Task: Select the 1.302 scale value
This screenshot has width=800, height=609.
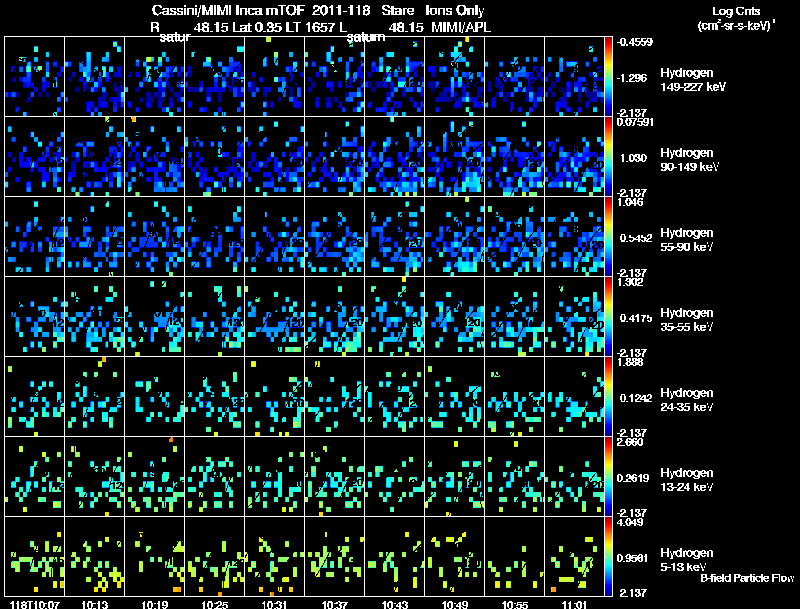Action: 630,282
